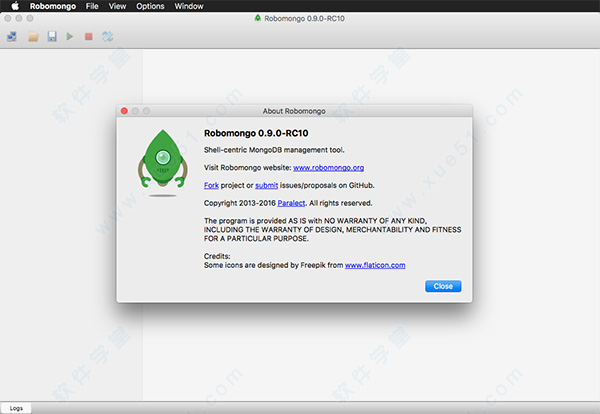
Task: Click the Rotate orientation toolbar icon
Action: point(107,37)
